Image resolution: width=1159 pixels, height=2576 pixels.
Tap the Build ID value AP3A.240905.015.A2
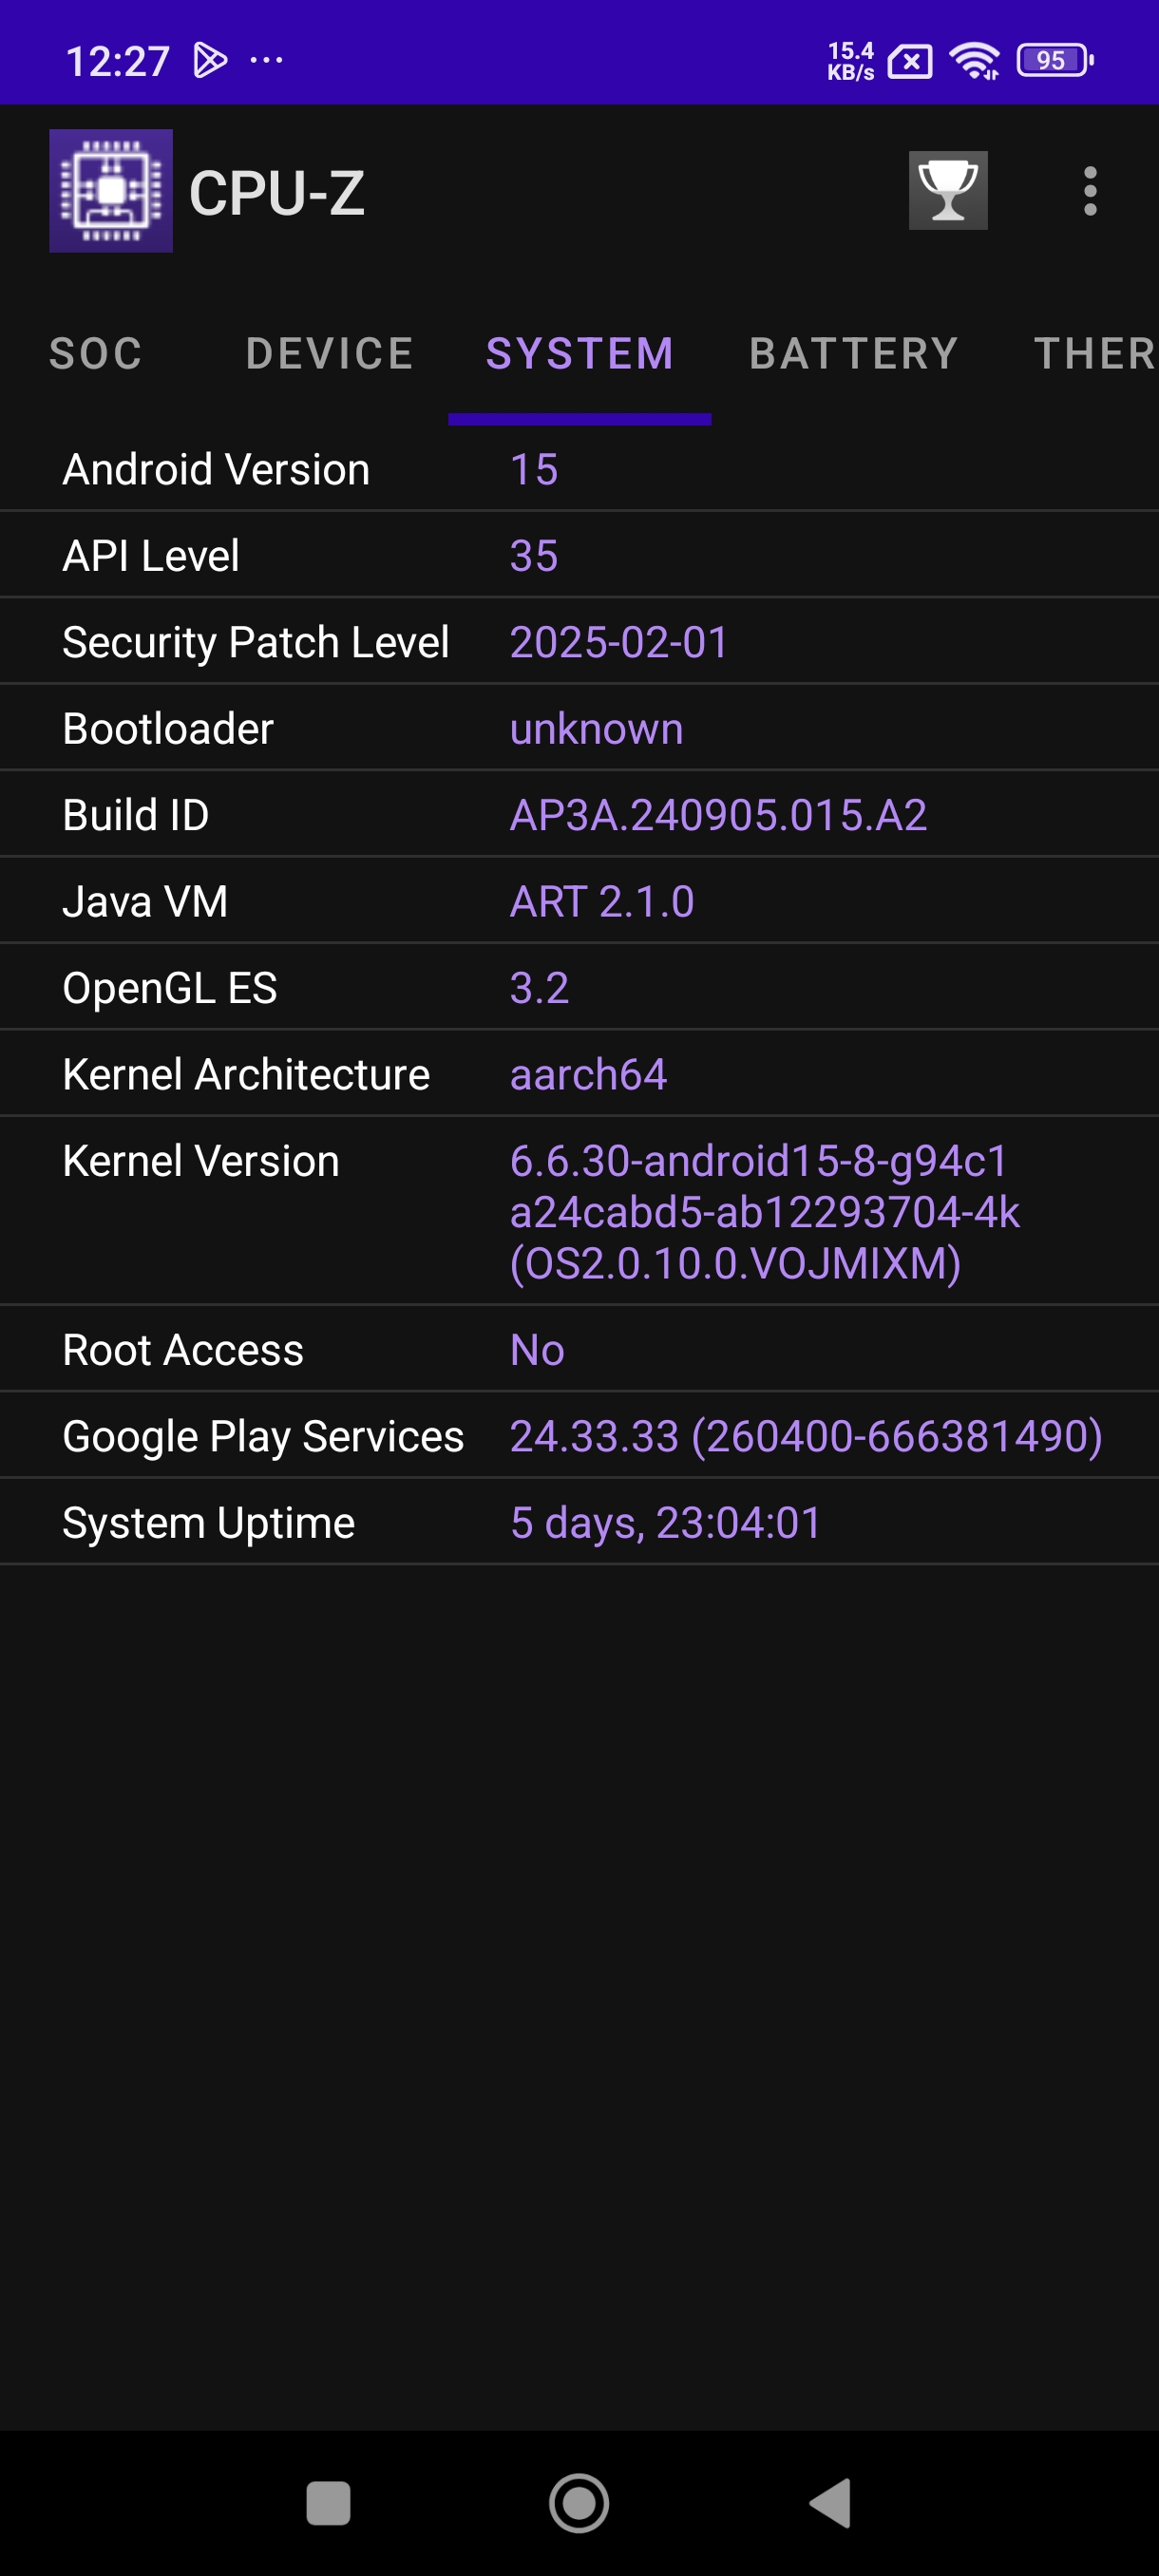click(x=718, y=815)
